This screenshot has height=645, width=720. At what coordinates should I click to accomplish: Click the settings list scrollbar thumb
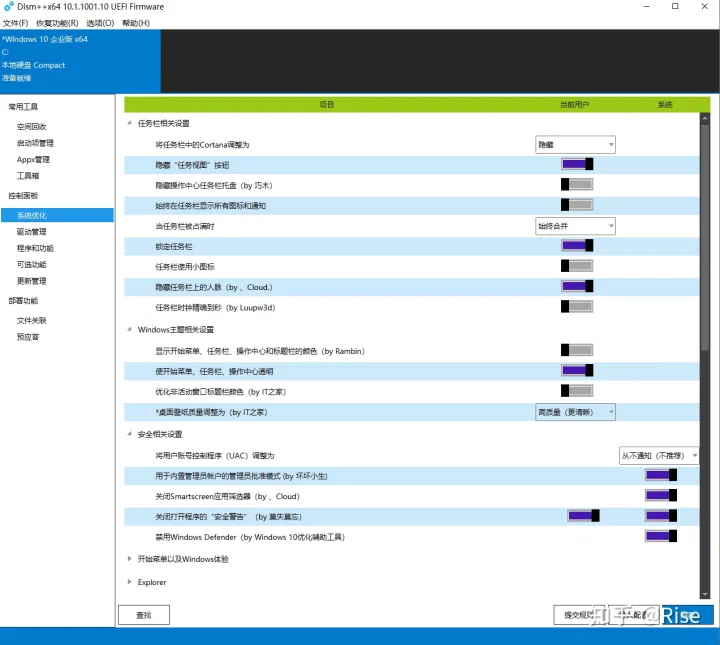click(x=705, y=236)
